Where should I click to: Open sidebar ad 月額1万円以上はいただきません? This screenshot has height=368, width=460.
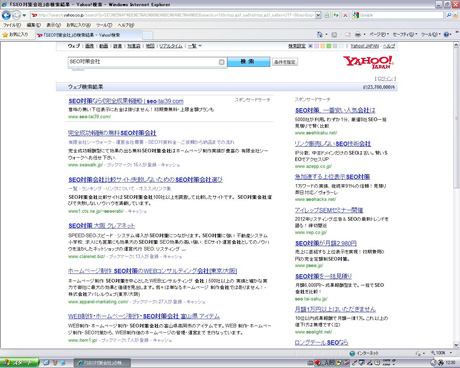point(335,309)
